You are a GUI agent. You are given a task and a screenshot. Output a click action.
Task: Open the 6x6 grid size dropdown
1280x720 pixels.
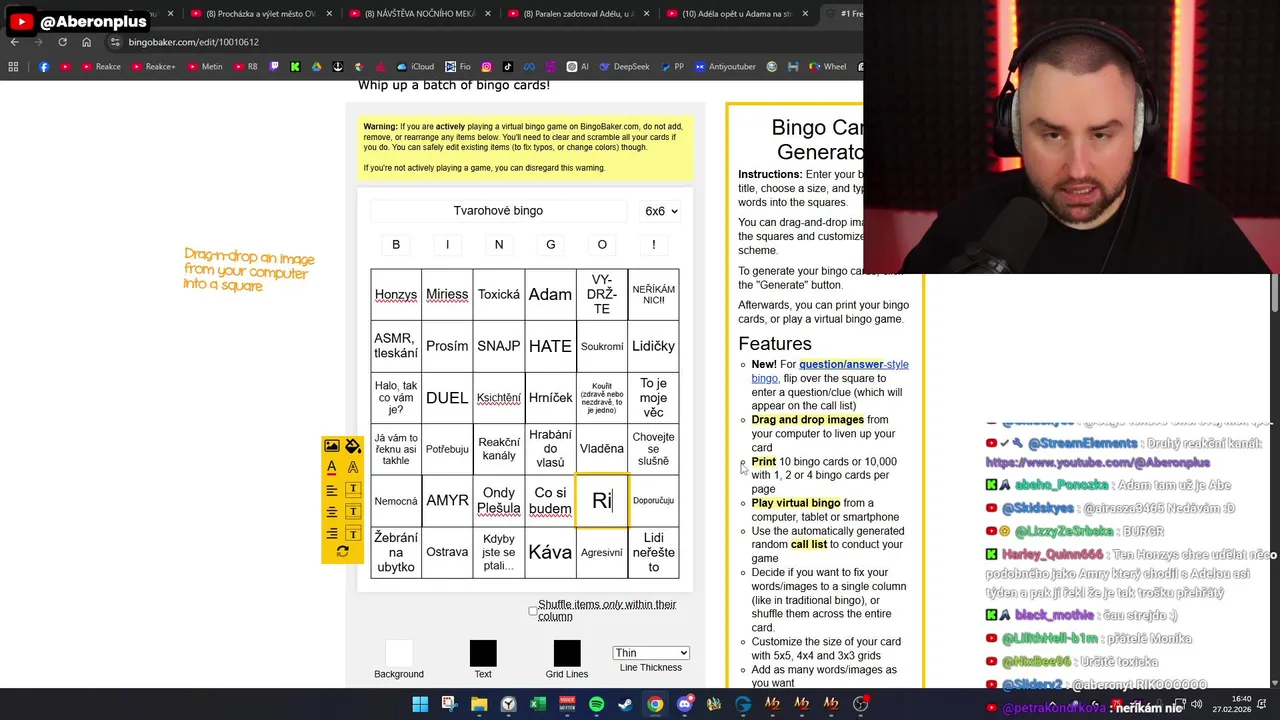tap(661, 211)
